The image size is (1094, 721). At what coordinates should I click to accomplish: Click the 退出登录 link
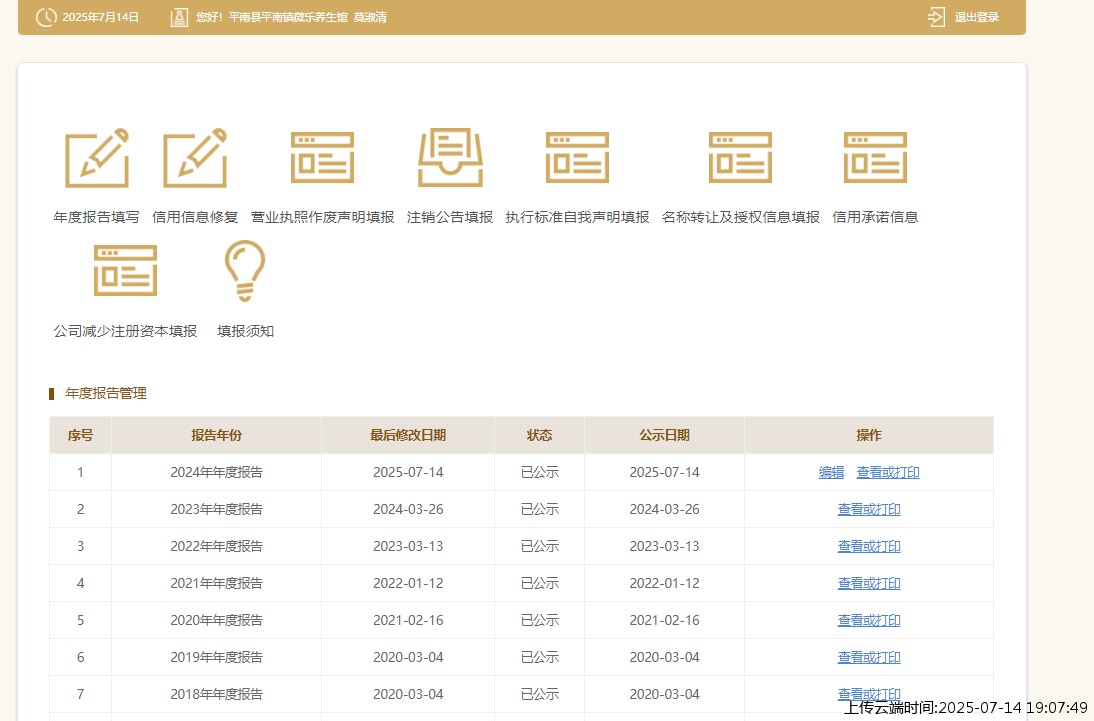coord(977,17)
